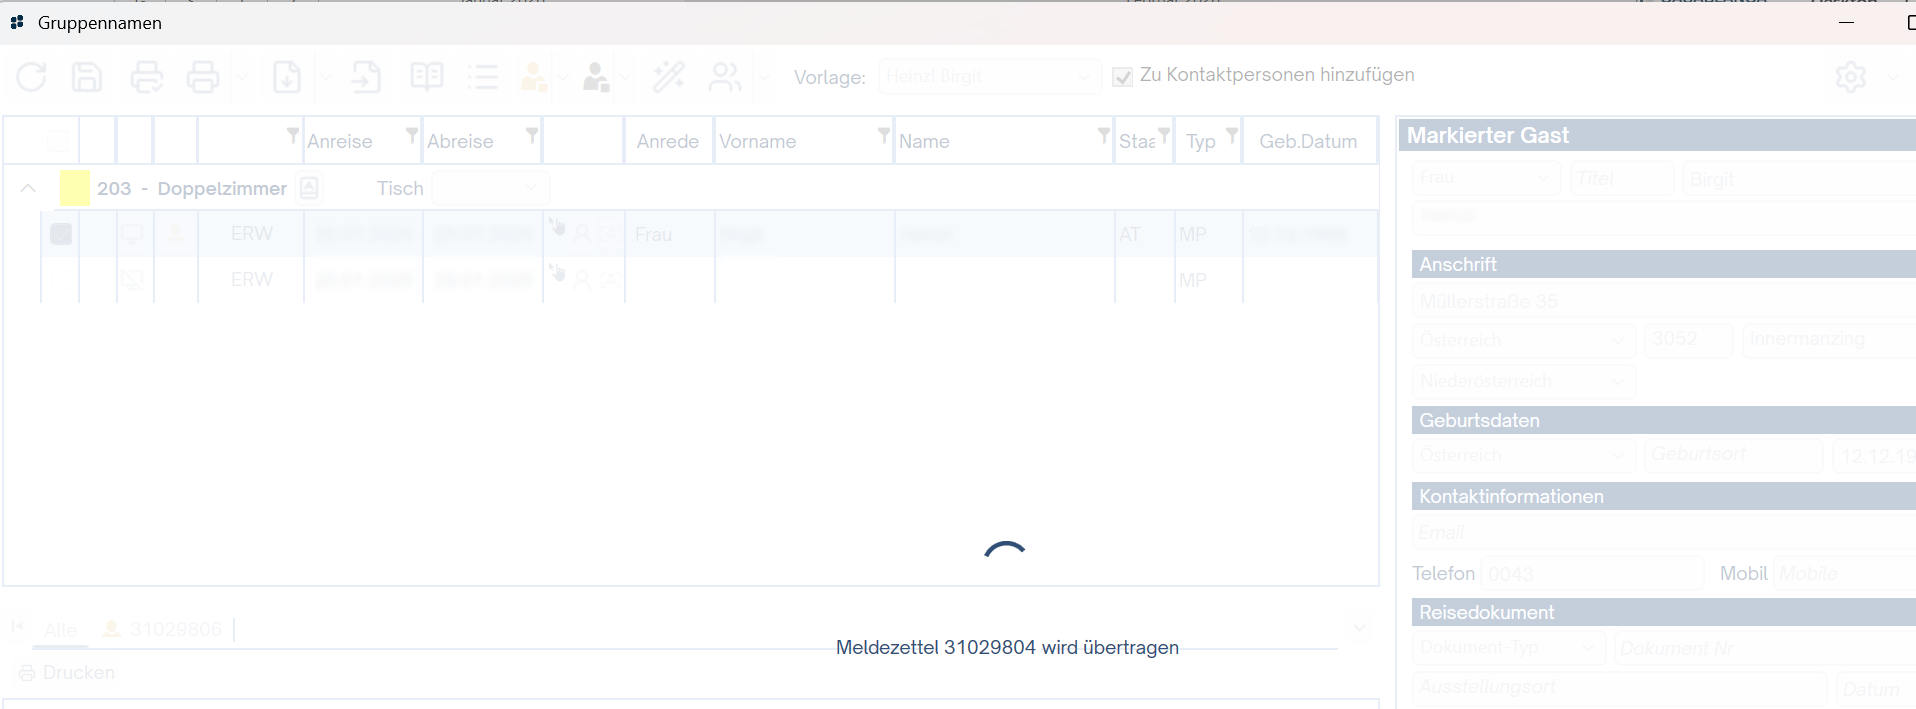1916x709 pixels.
Task: Open the Anschrift country dropdown 'Österreich'
Action: click(1524, 340)
